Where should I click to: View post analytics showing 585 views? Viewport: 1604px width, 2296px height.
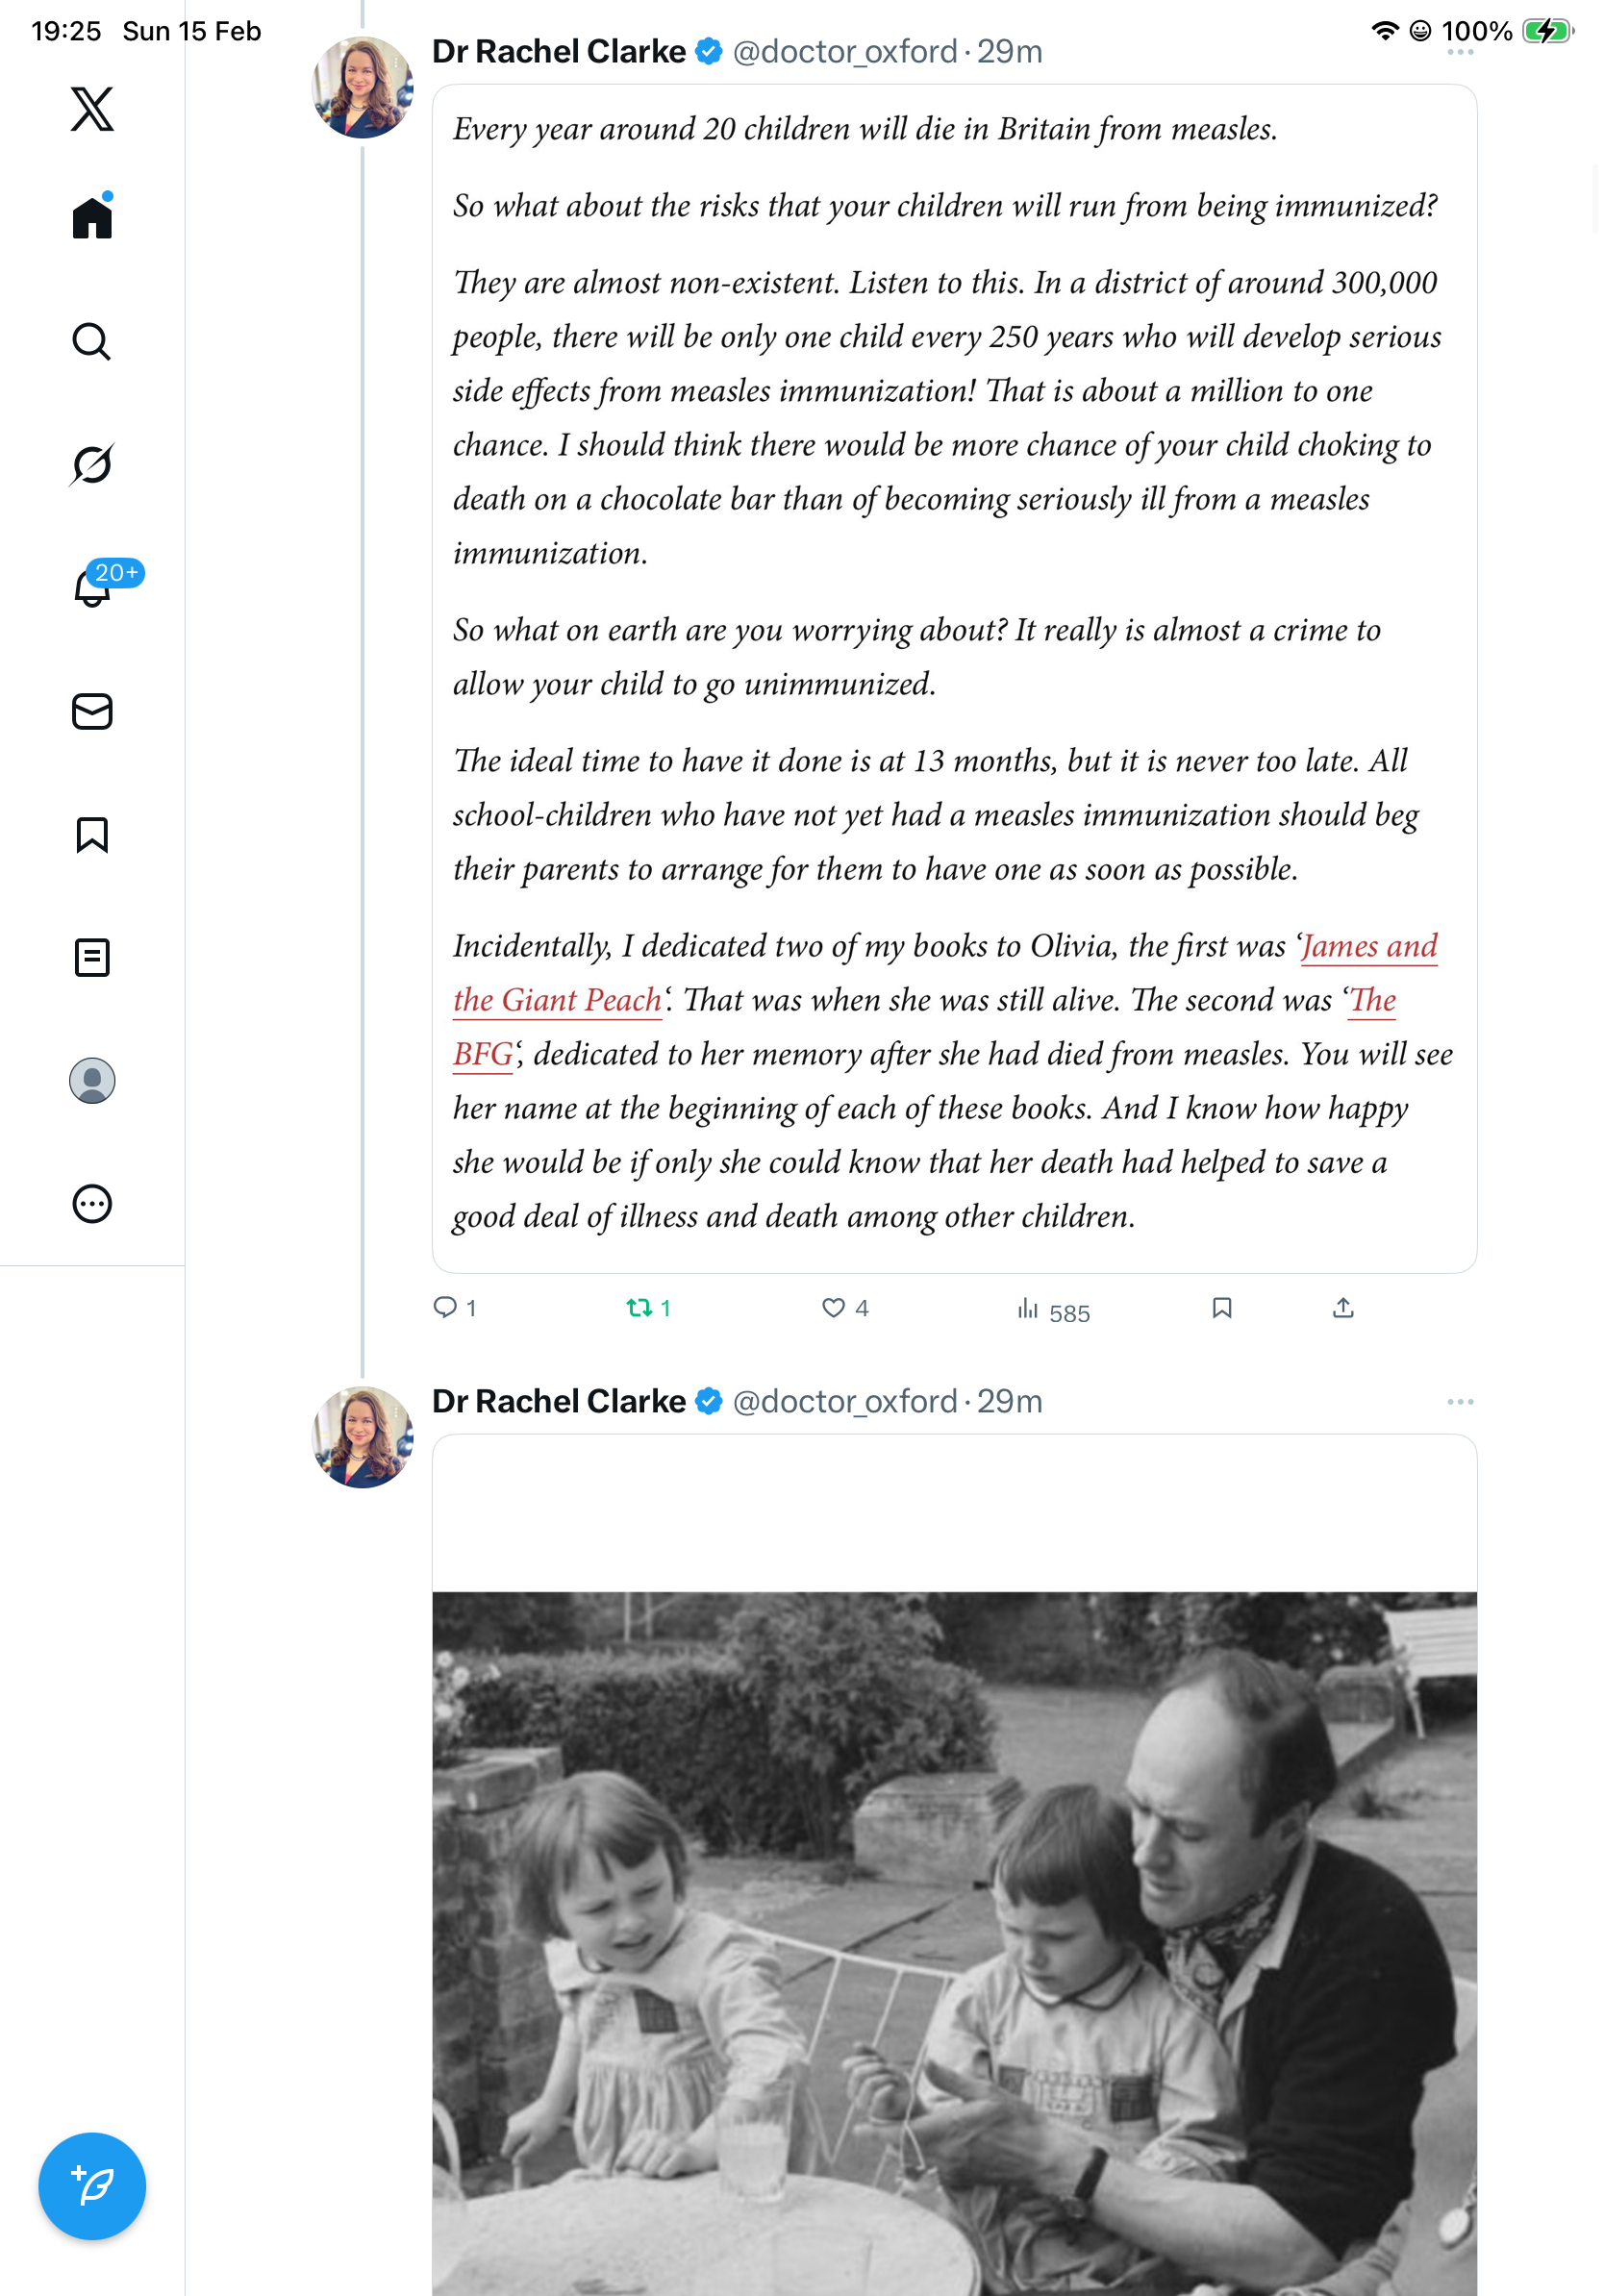coord(1028,1308)
